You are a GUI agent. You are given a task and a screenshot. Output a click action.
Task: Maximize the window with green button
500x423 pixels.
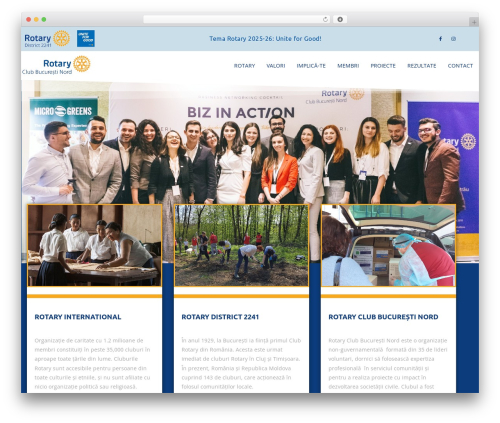44,20
